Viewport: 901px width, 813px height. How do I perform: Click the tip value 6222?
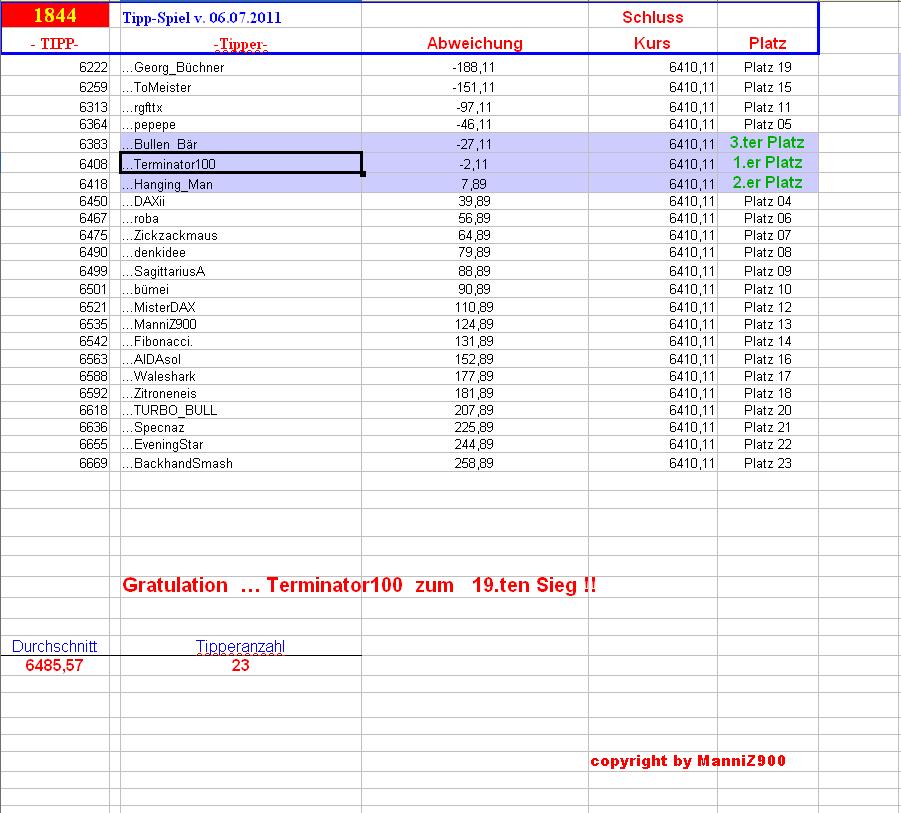click(x=93, y=67)
